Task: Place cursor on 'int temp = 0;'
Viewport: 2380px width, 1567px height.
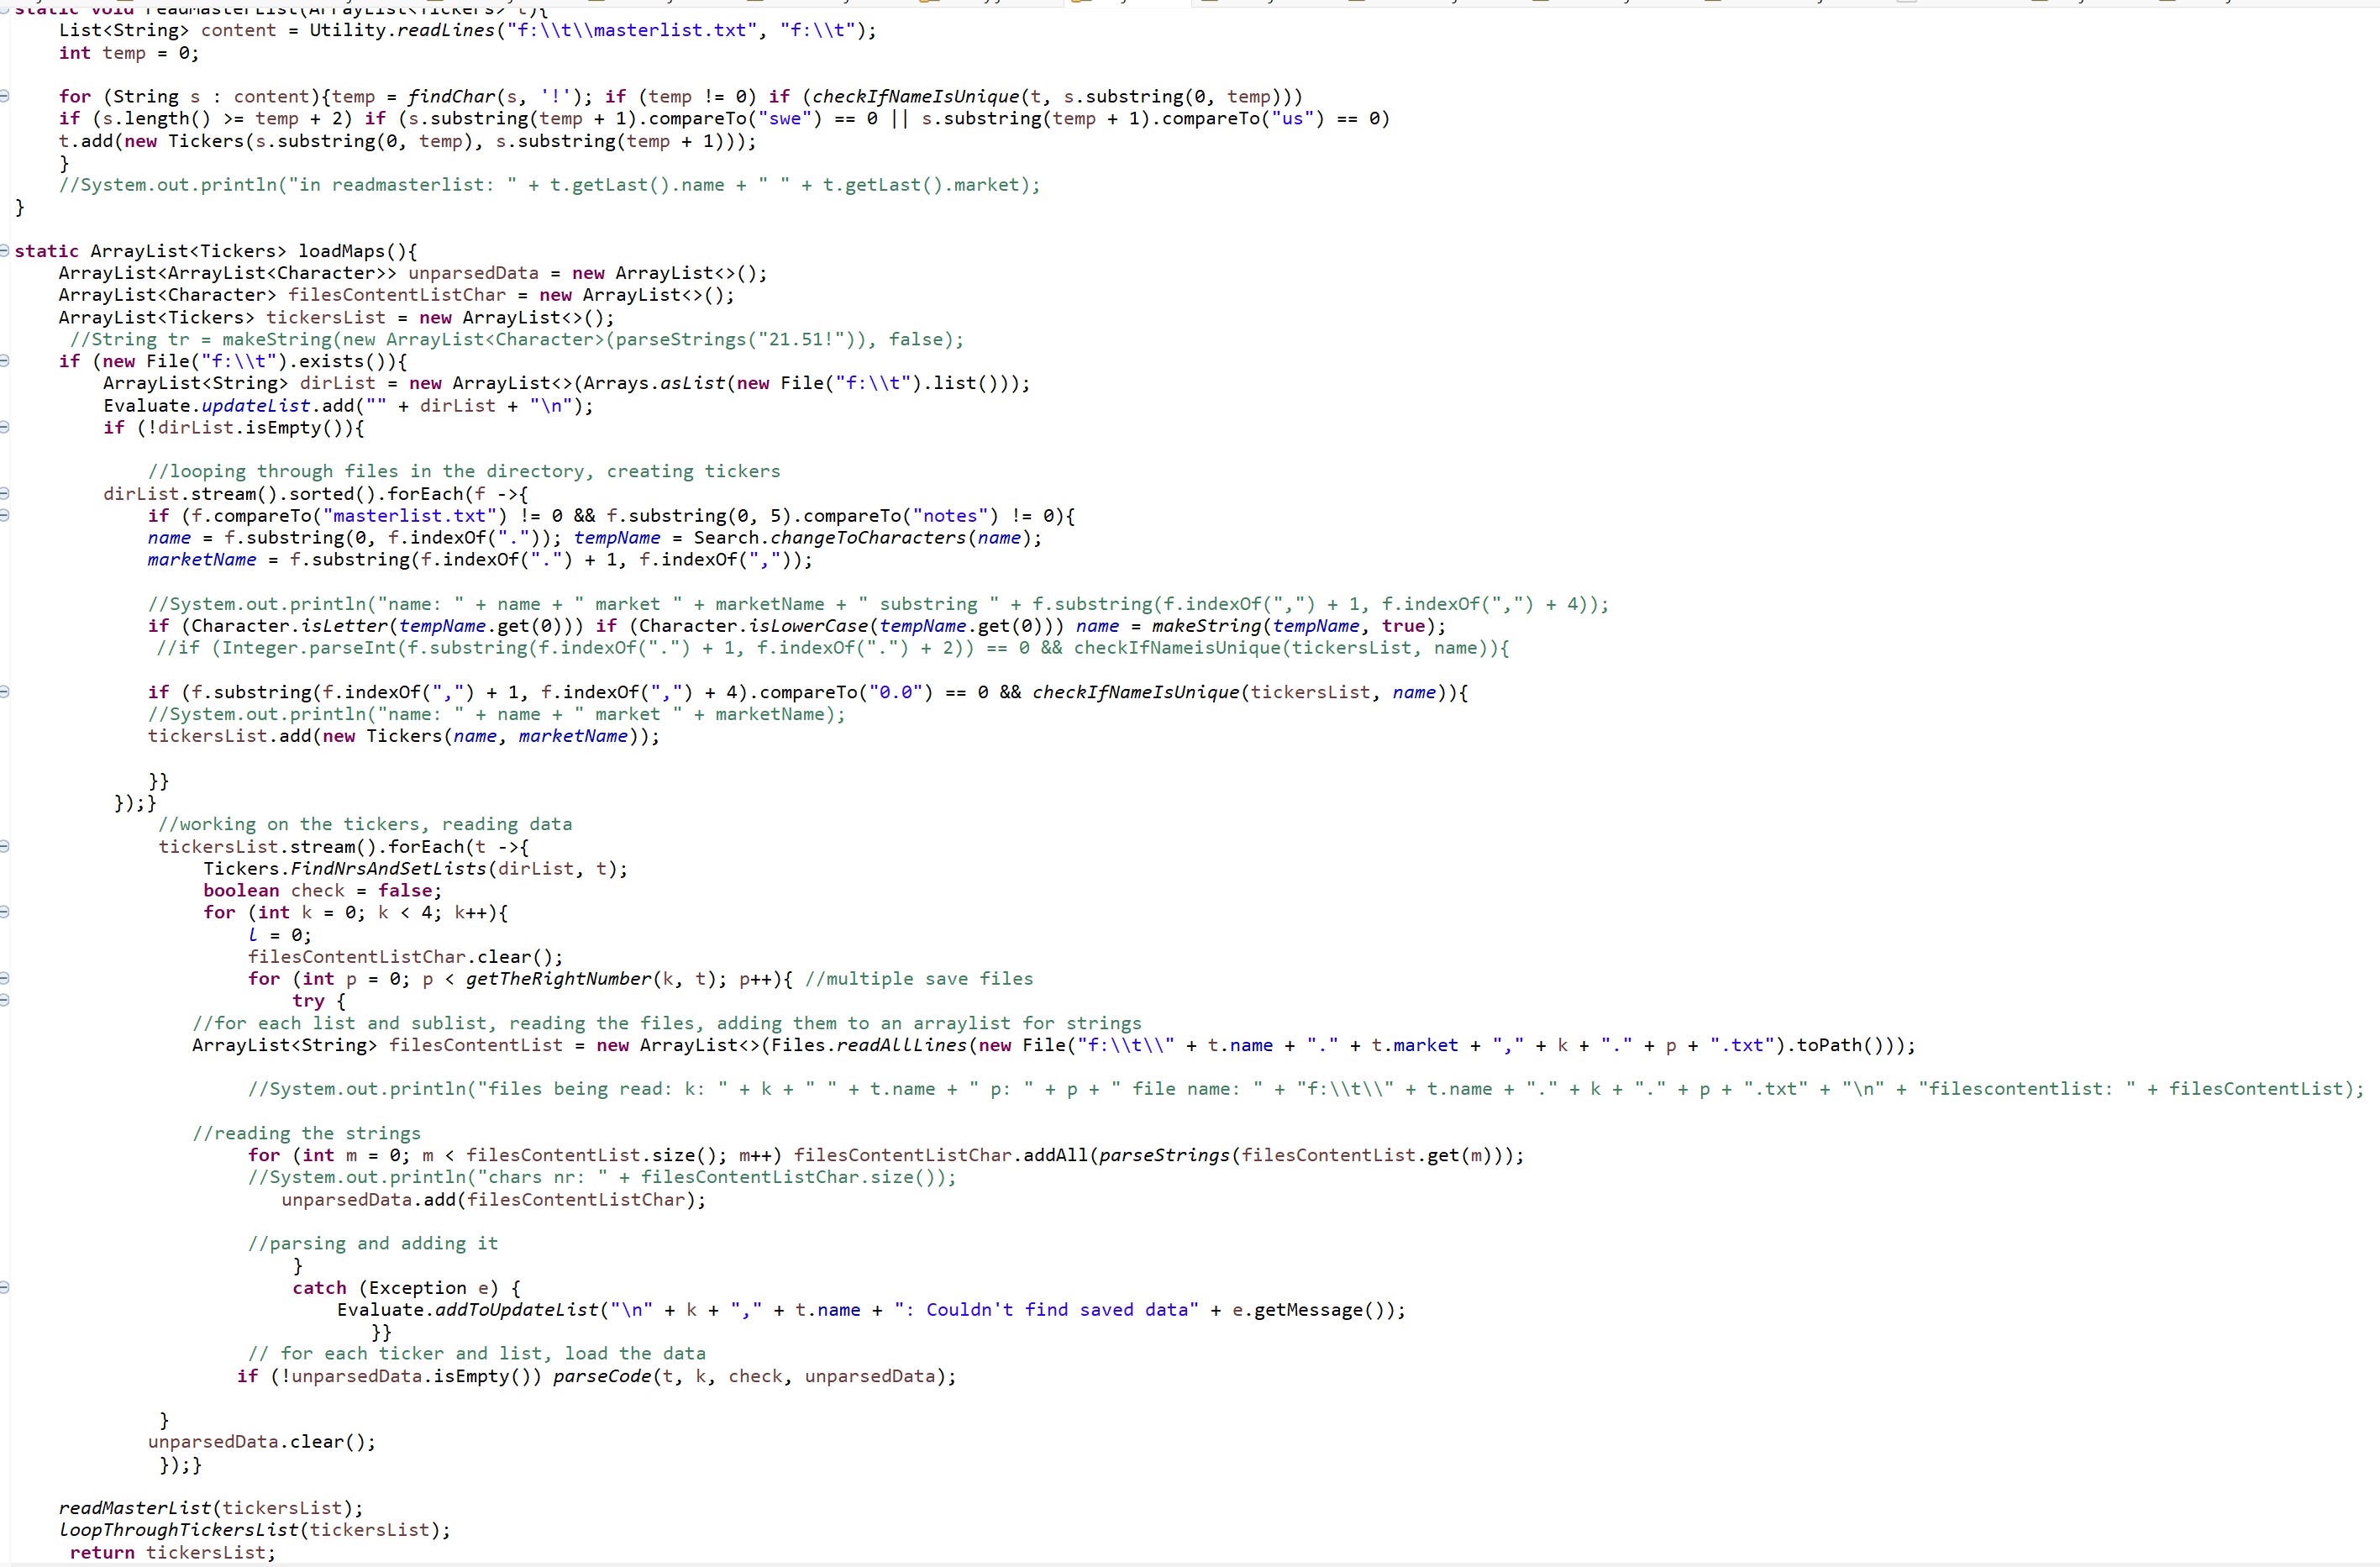Action: point(129,53)
